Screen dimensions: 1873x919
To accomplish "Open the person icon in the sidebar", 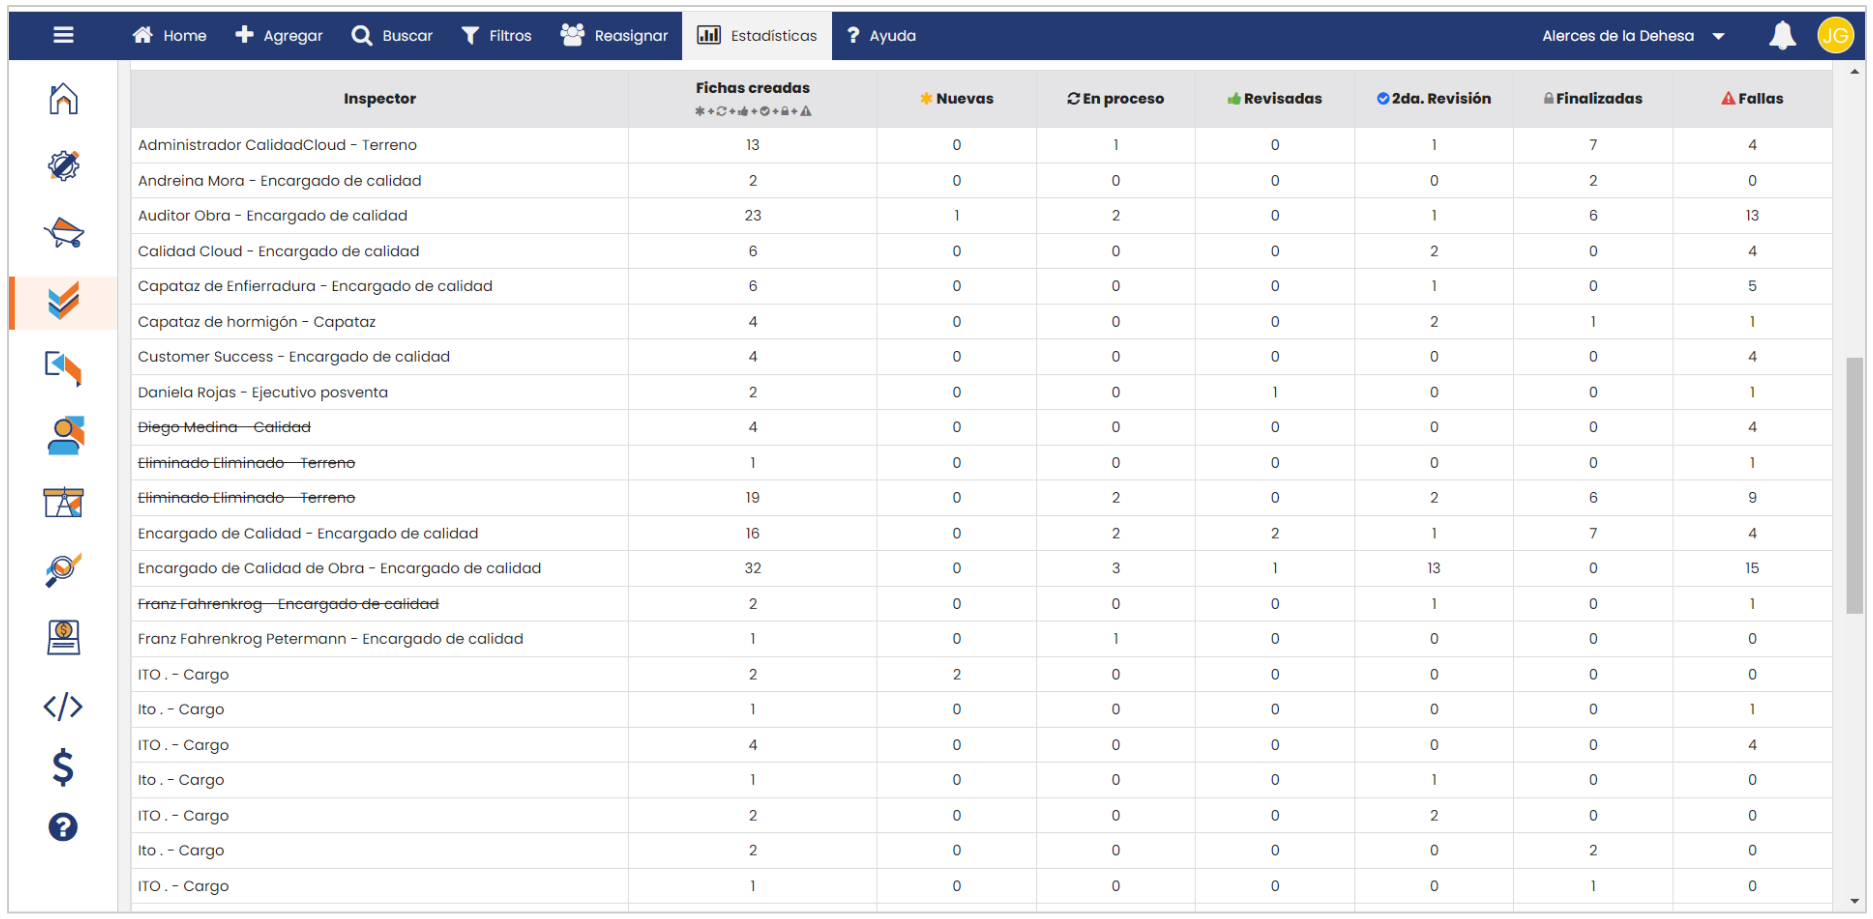I will 63,436.
